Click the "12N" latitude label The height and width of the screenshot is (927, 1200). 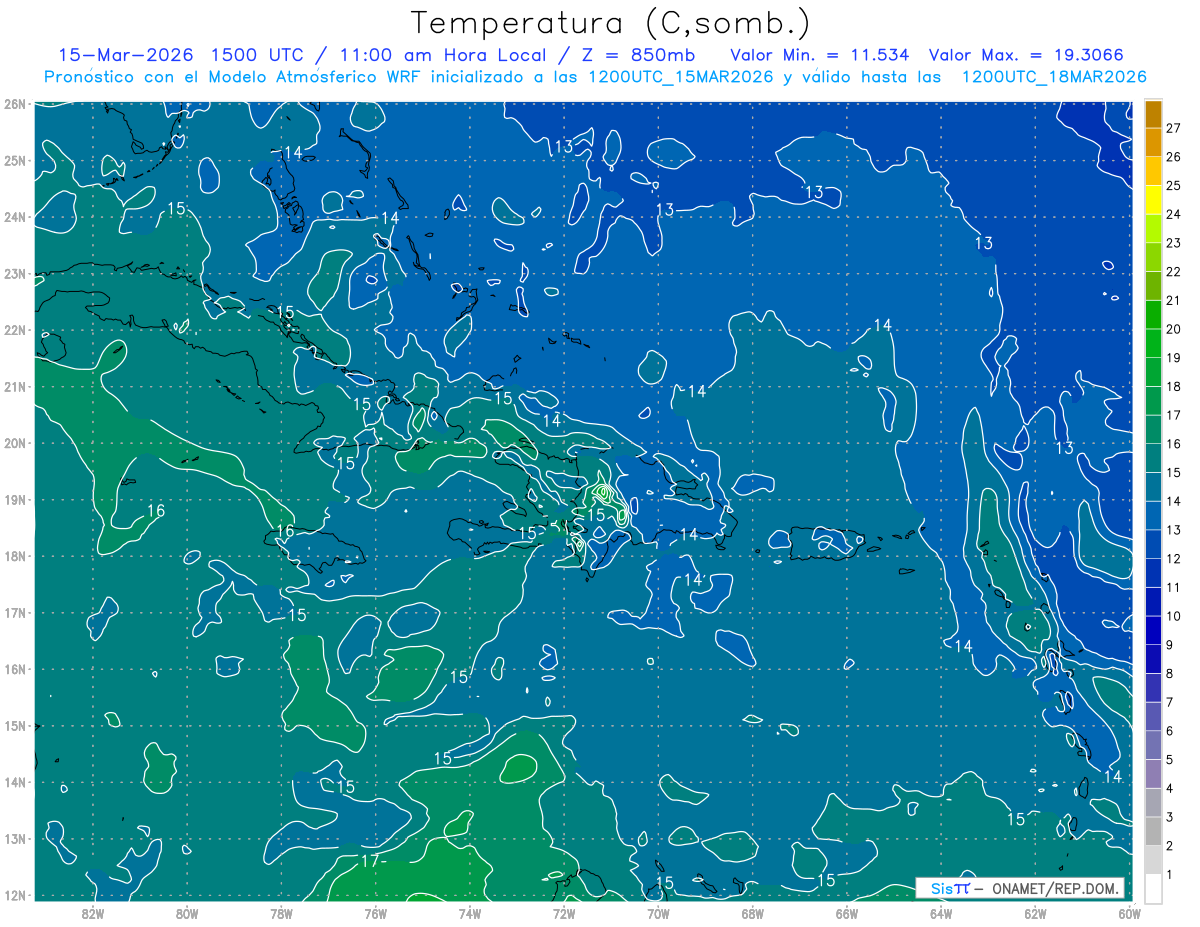point(14,895)
